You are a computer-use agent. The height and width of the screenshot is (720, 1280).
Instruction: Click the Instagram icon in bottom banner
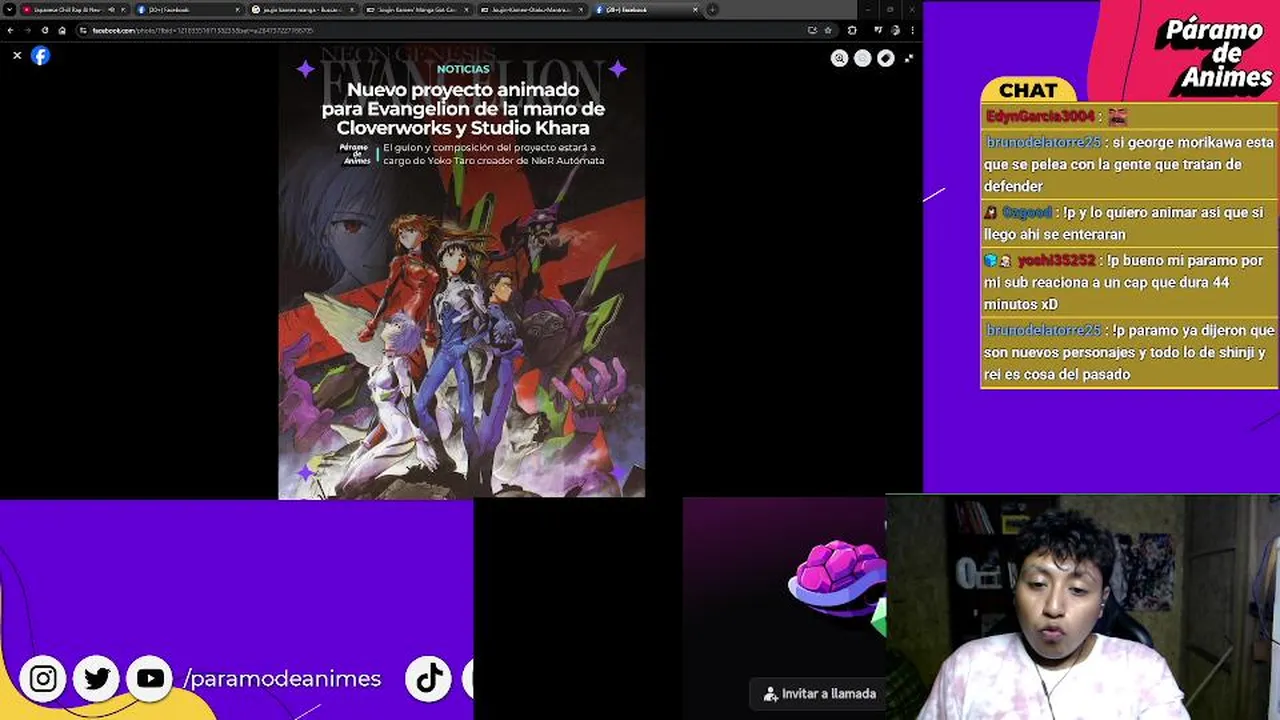coord(43,679)
